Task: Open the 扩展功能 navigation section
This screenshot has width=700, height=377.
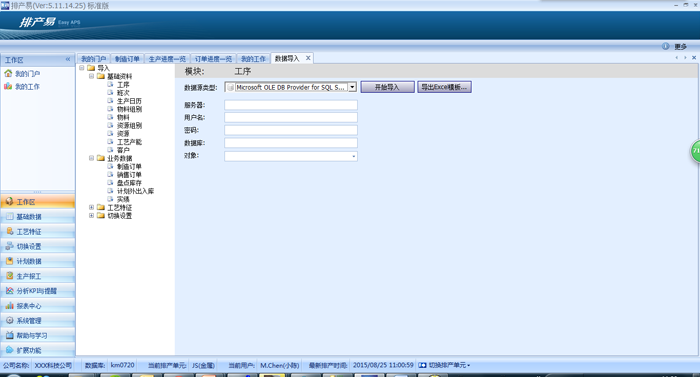Action: 38,350
